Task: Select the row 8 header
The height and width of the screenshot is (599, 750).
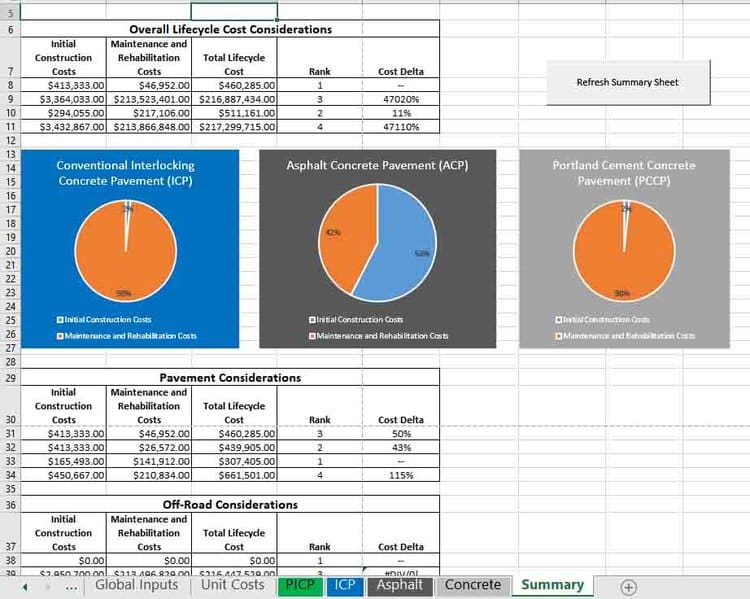Action: point(10,86)
